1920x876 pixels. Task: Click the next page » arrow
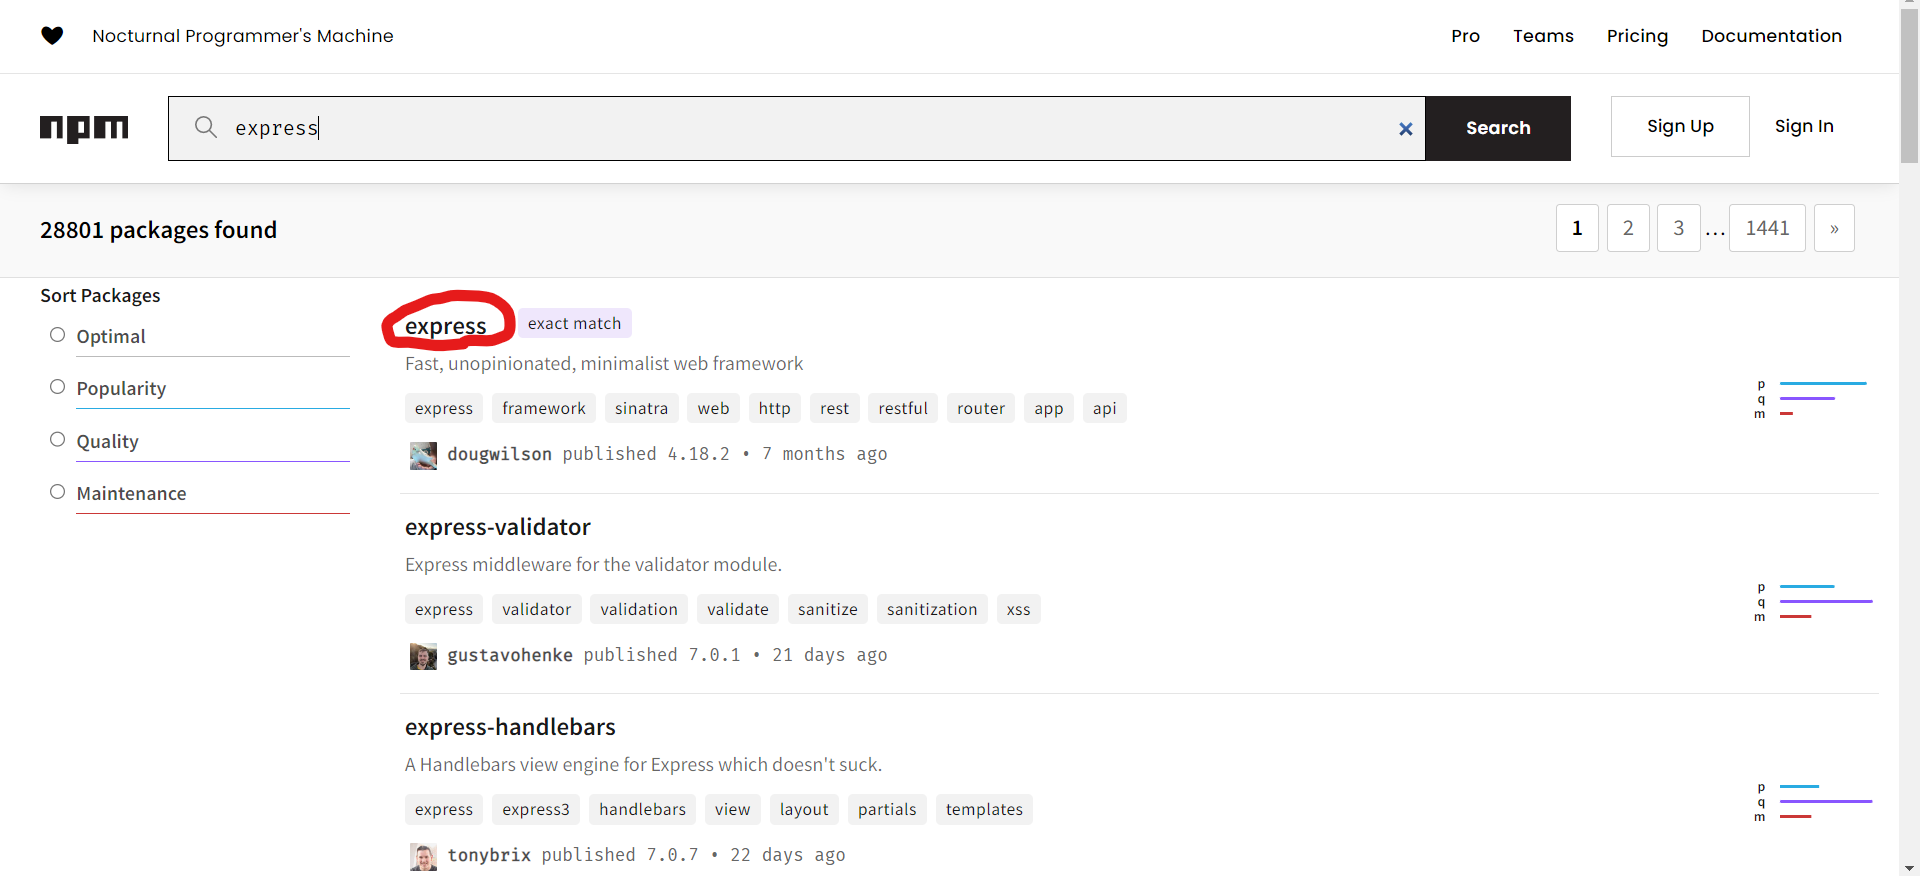tap(1834, 228)
